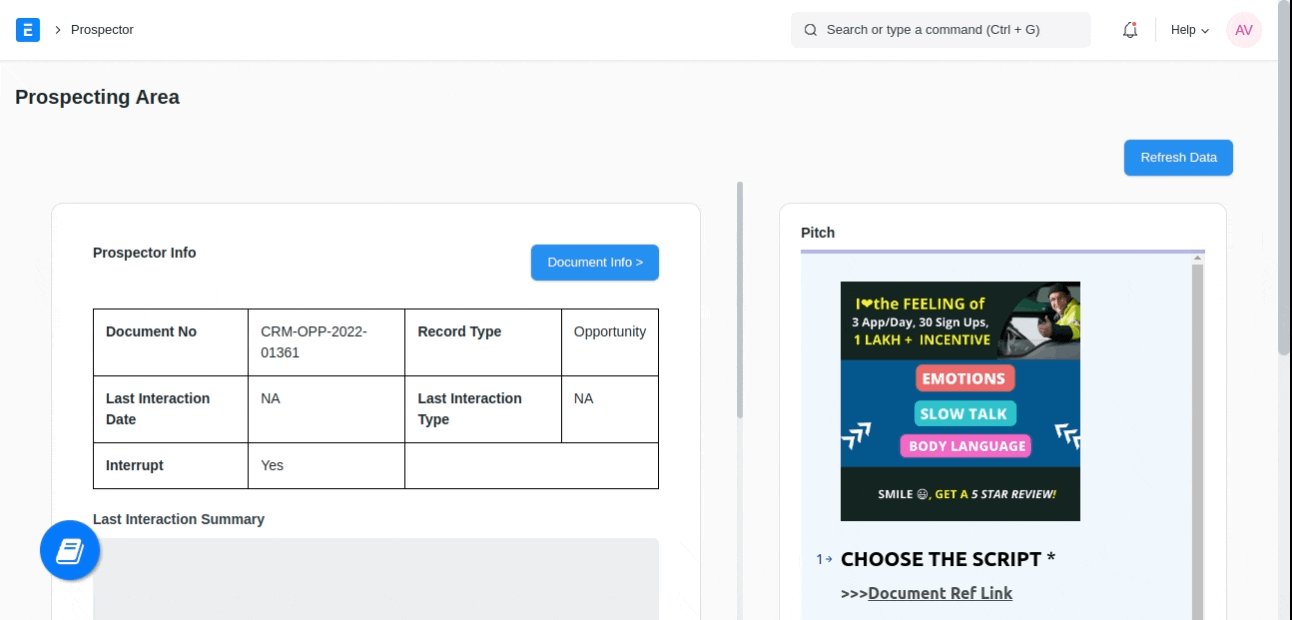The image size is (1292, 620).
Task: Click the main page scrollbar thumb
Action: coord(1284,180)
